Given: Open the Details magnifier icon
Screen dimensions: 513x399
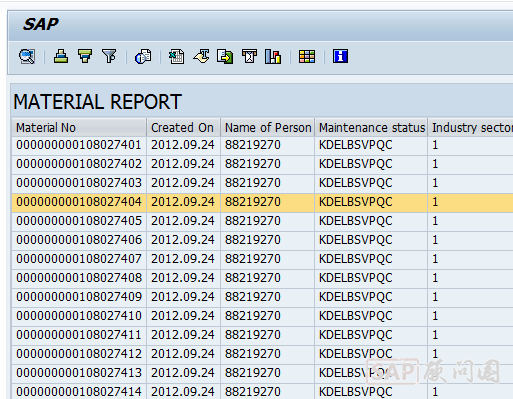Looking at the screenshot, I should (x=27, y=56).
